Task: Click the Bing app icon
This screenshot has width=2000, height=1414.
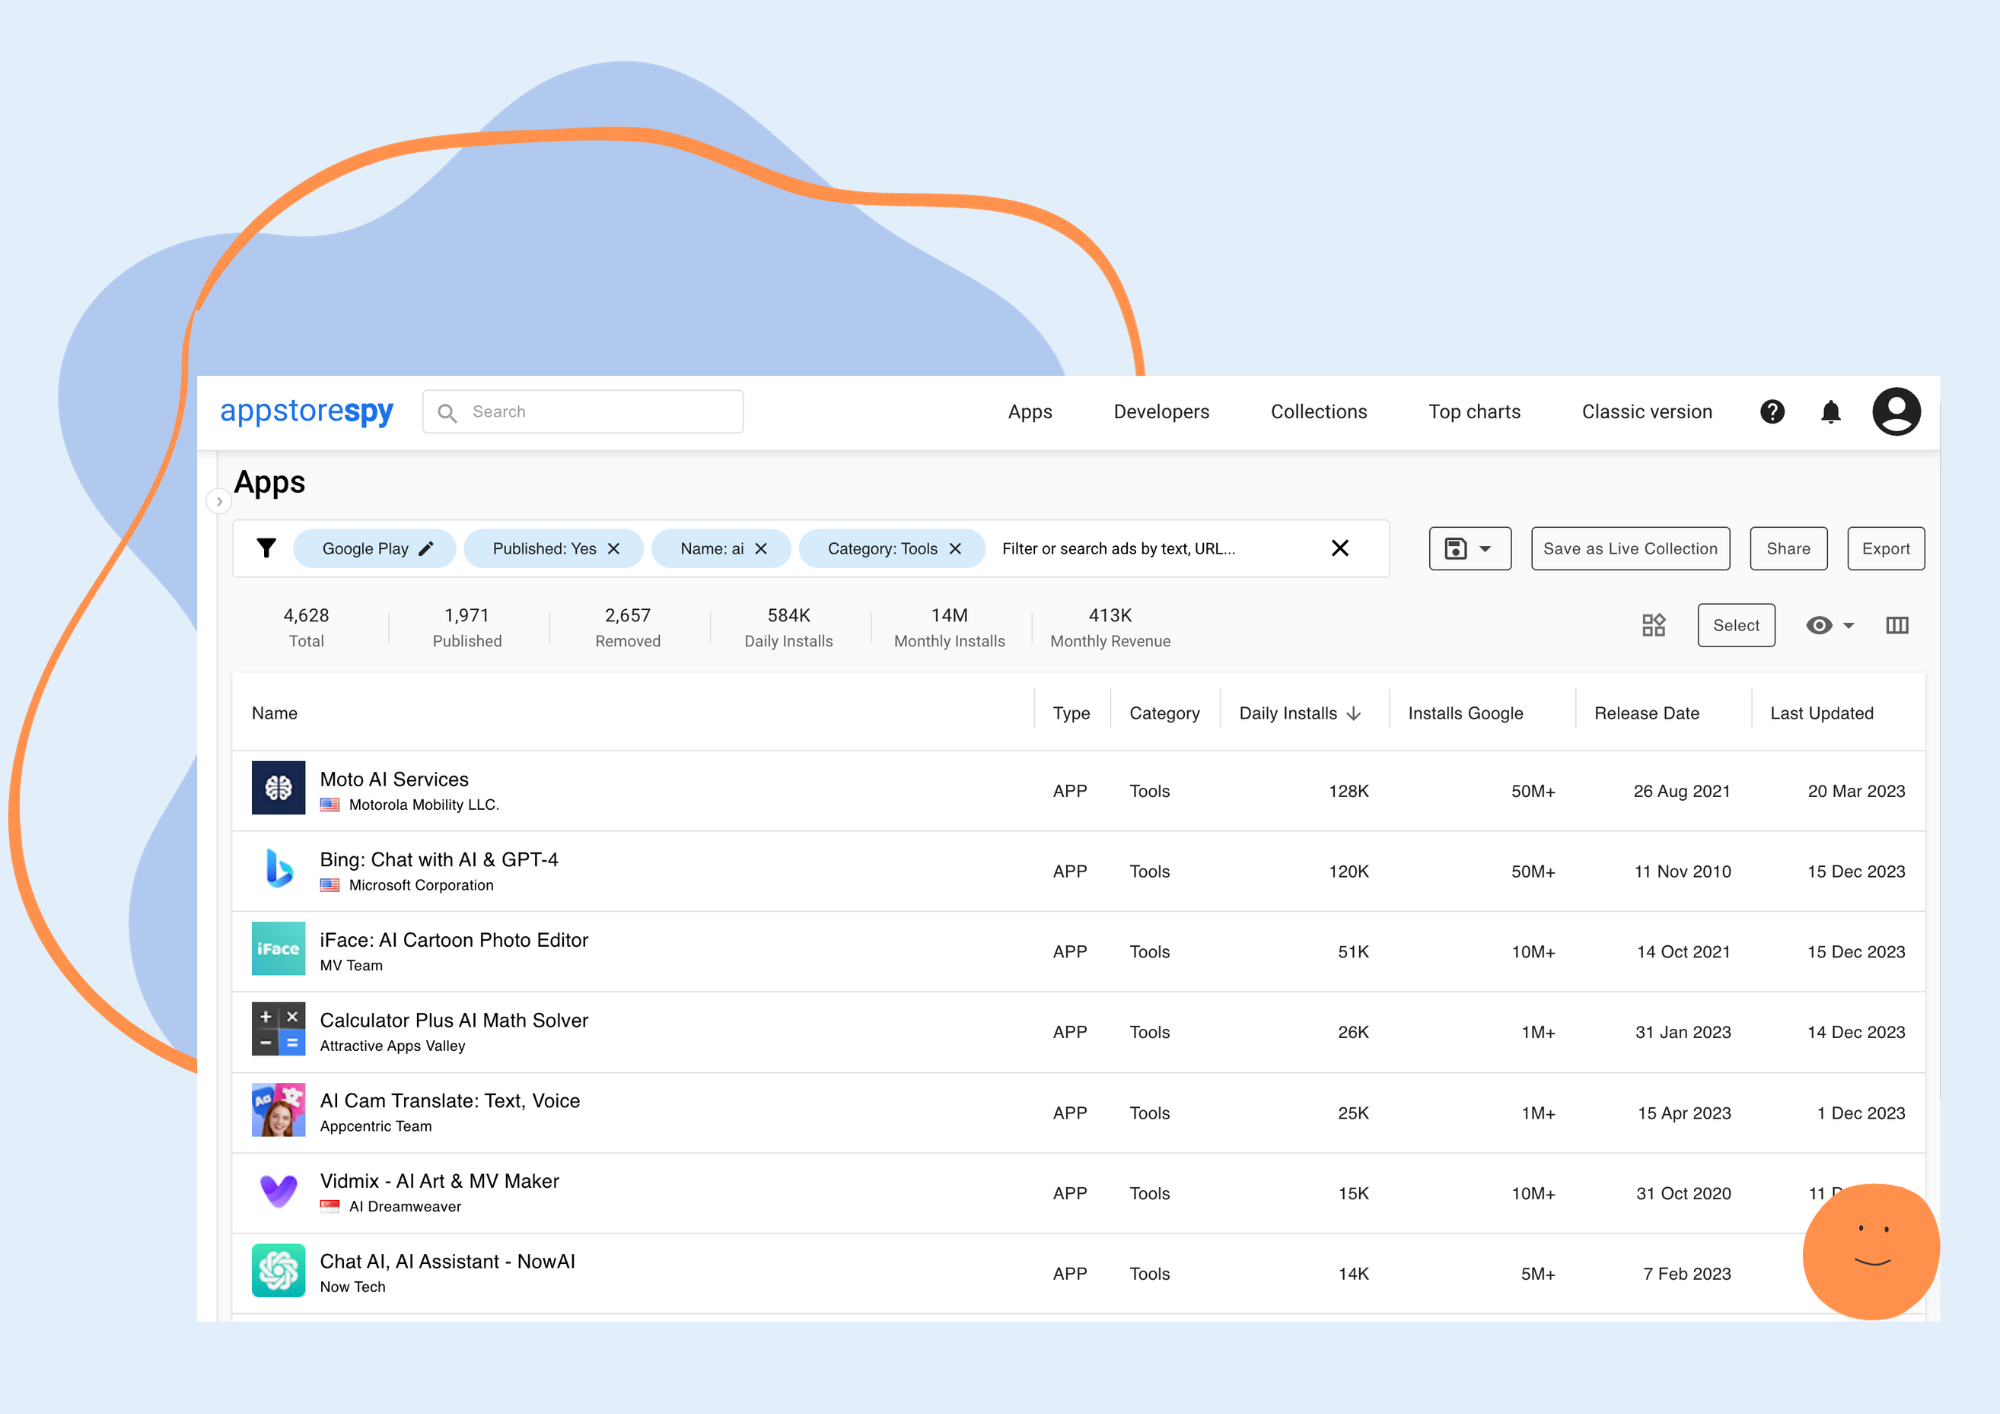Action: coord(278,868)
